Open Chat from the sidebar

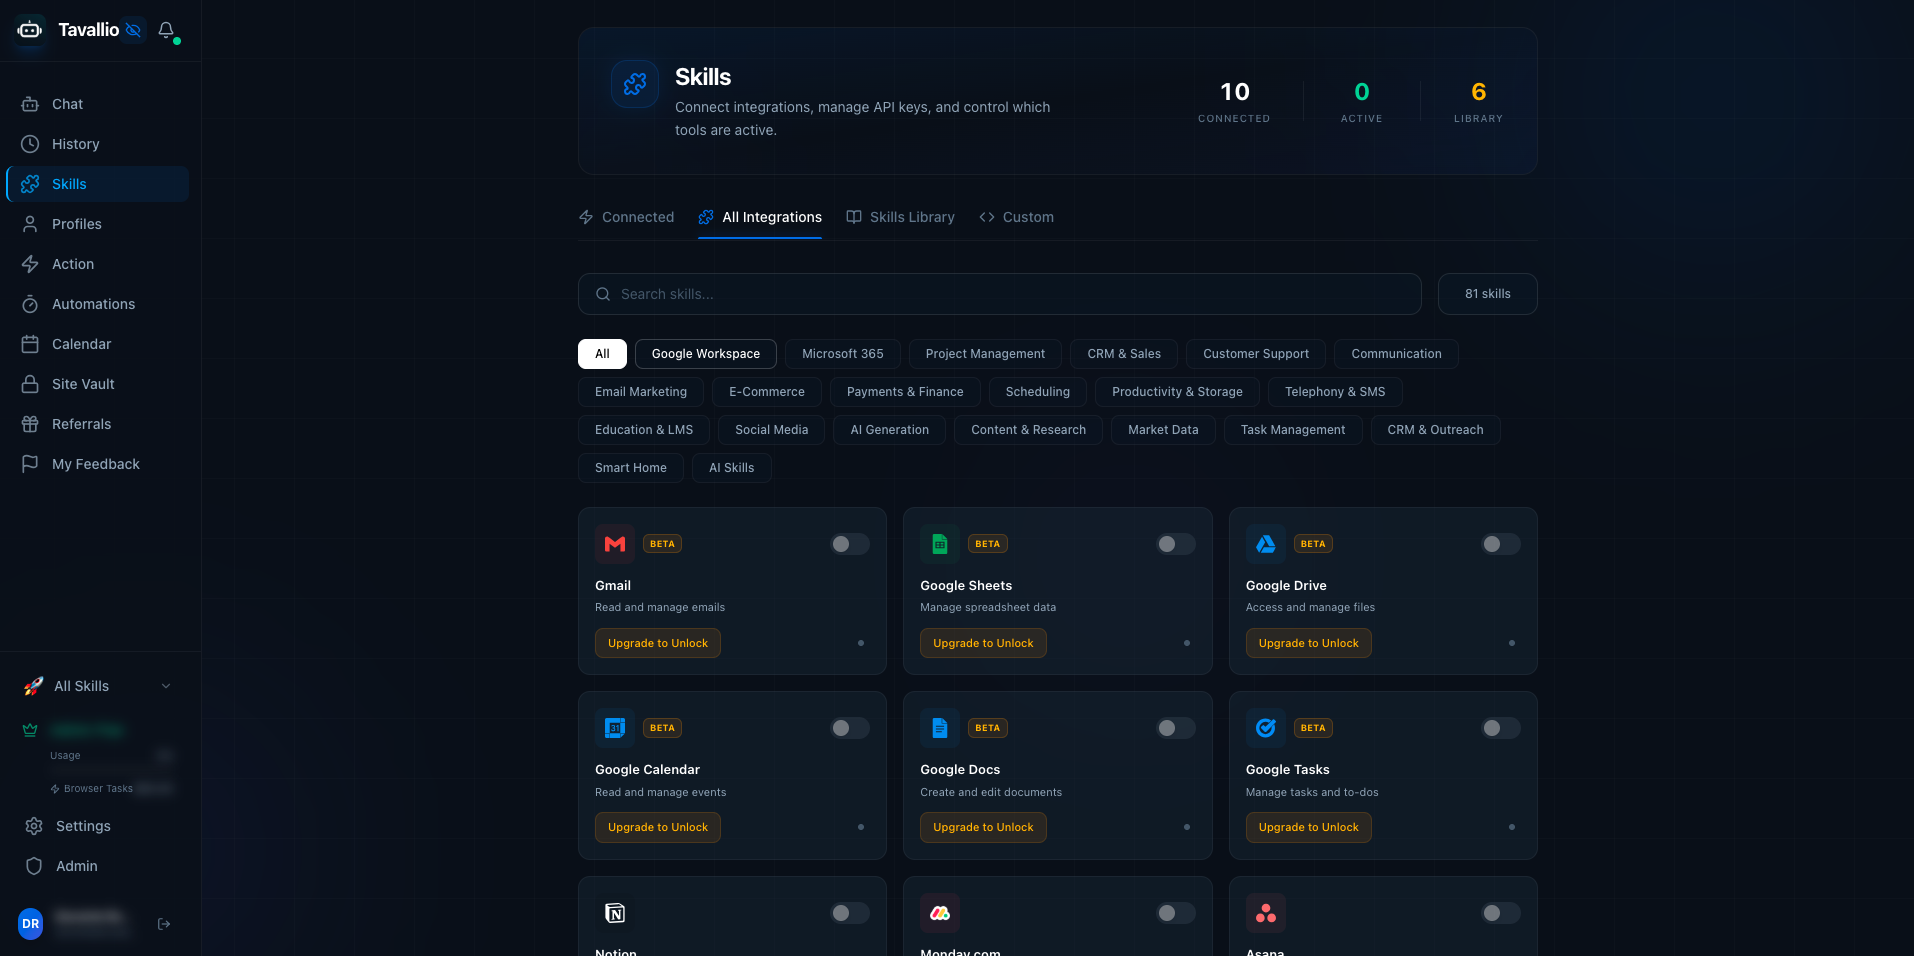point(97,104)
